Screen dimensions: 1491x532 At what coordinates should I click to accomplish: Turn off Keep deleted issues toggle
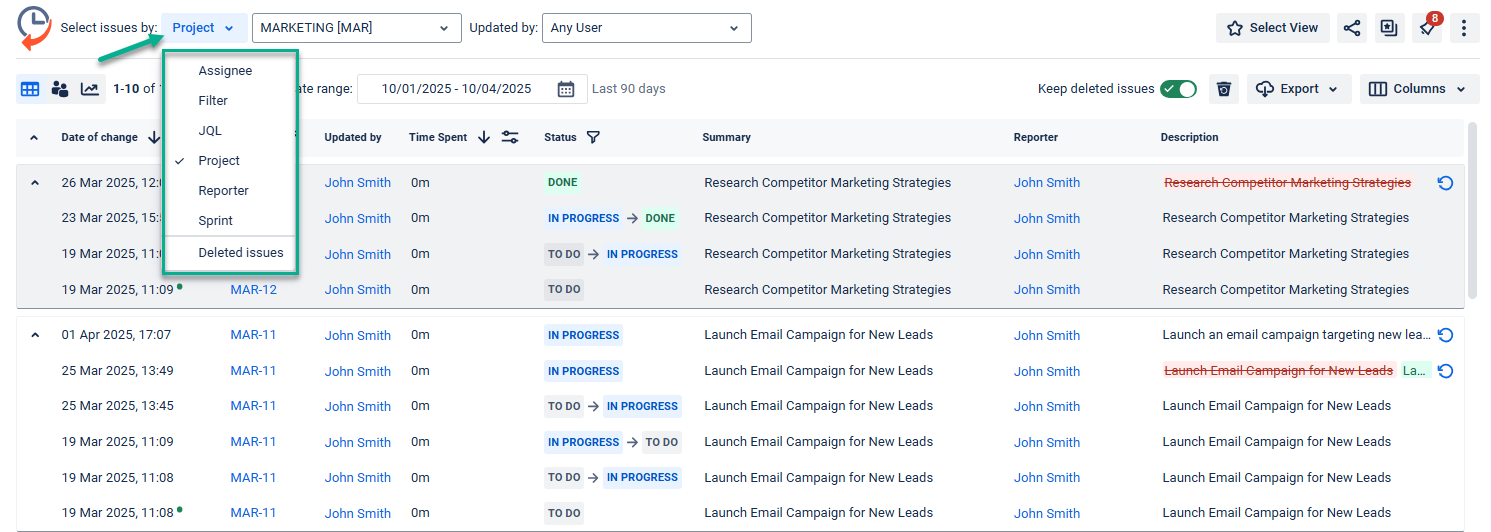click(x=1178, y=89)
